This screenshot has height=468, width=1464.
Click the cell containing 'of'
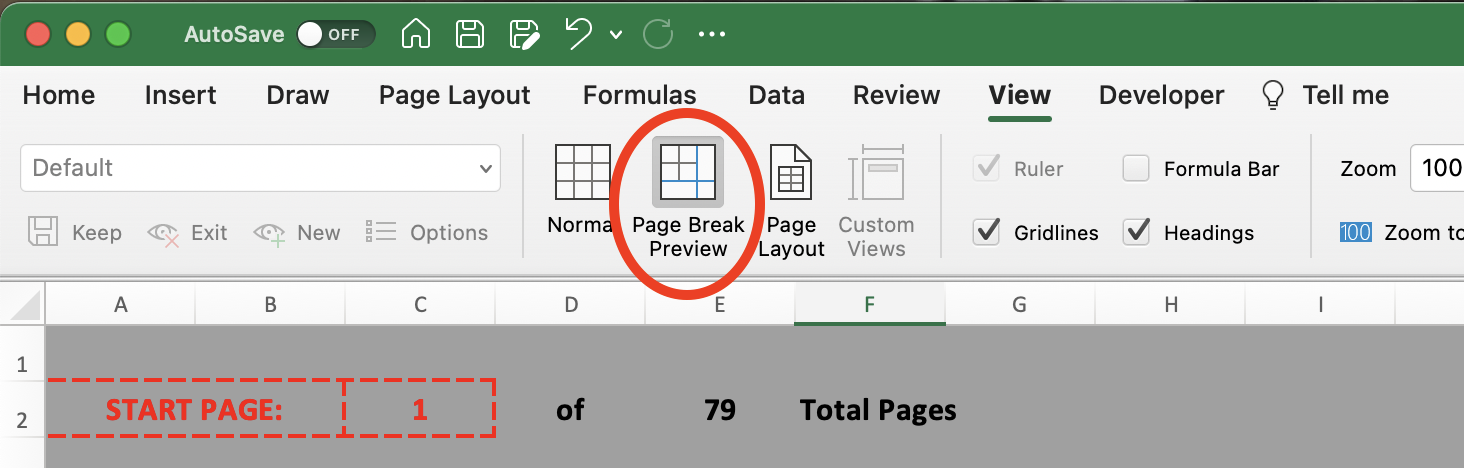pyautogui.click(x=570, y=409)
